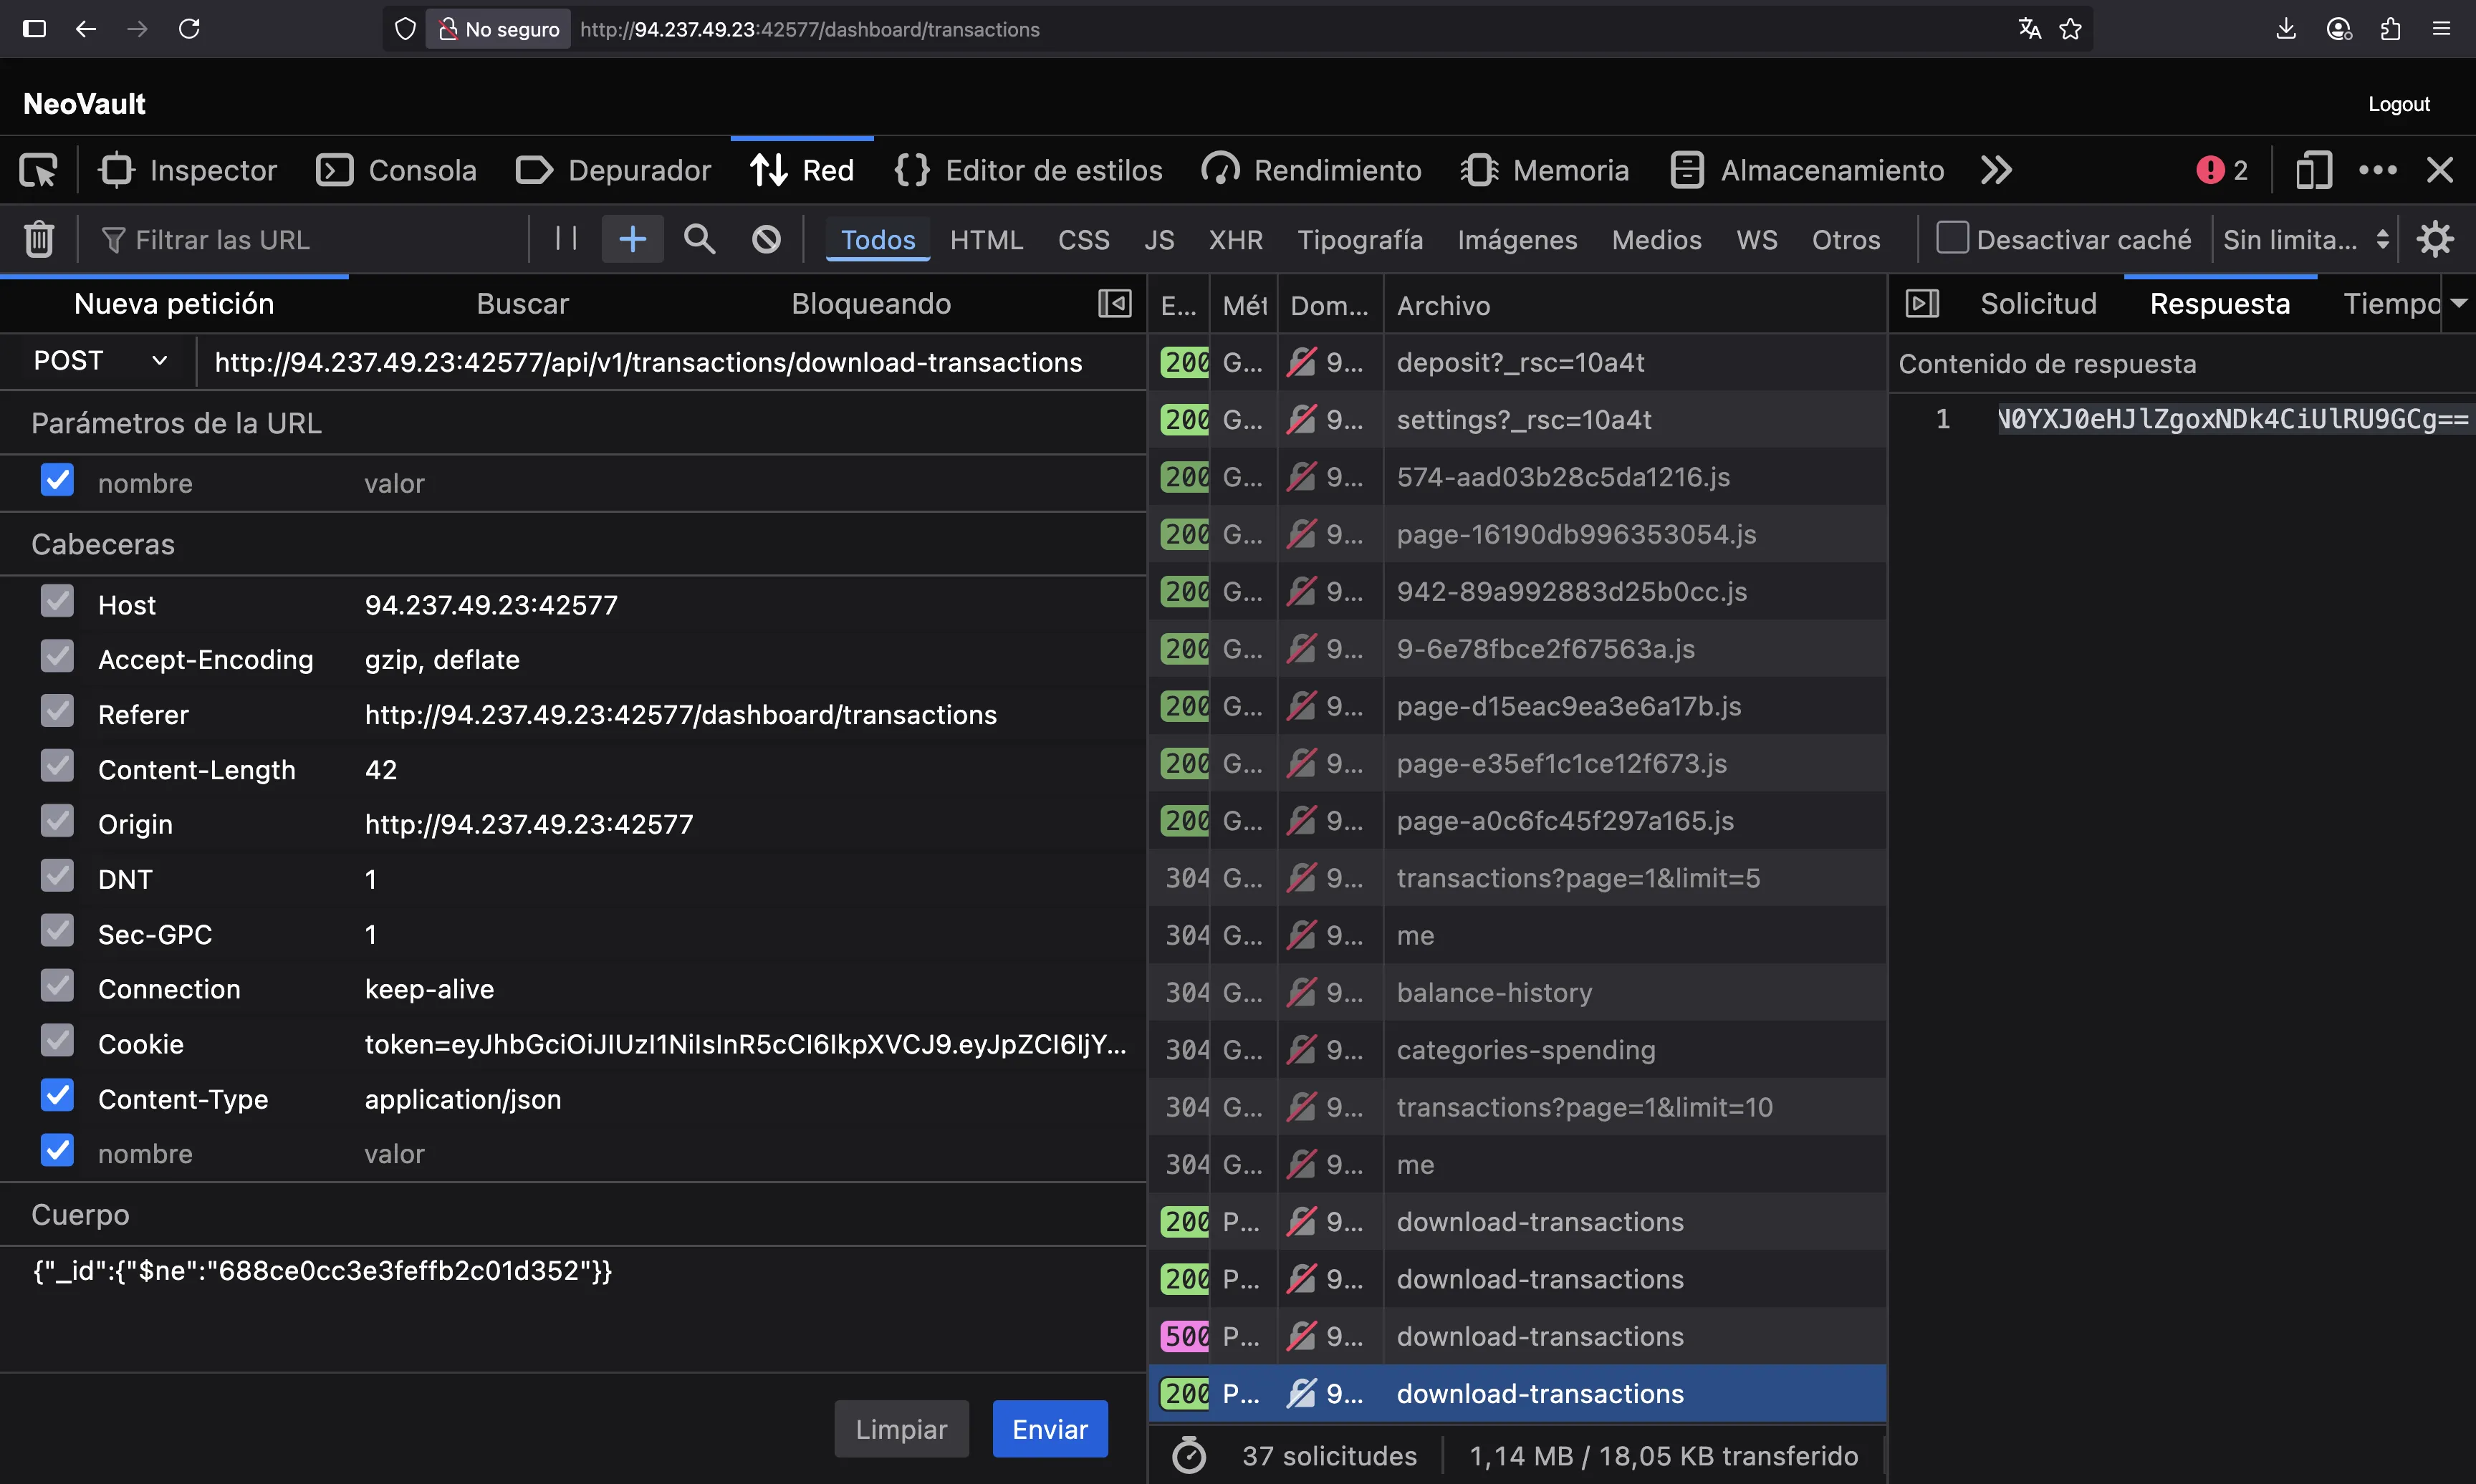This screenshot has height=1484, width=2476.
Task: Collapse the new request side panel
Action: click(1115, 304)
